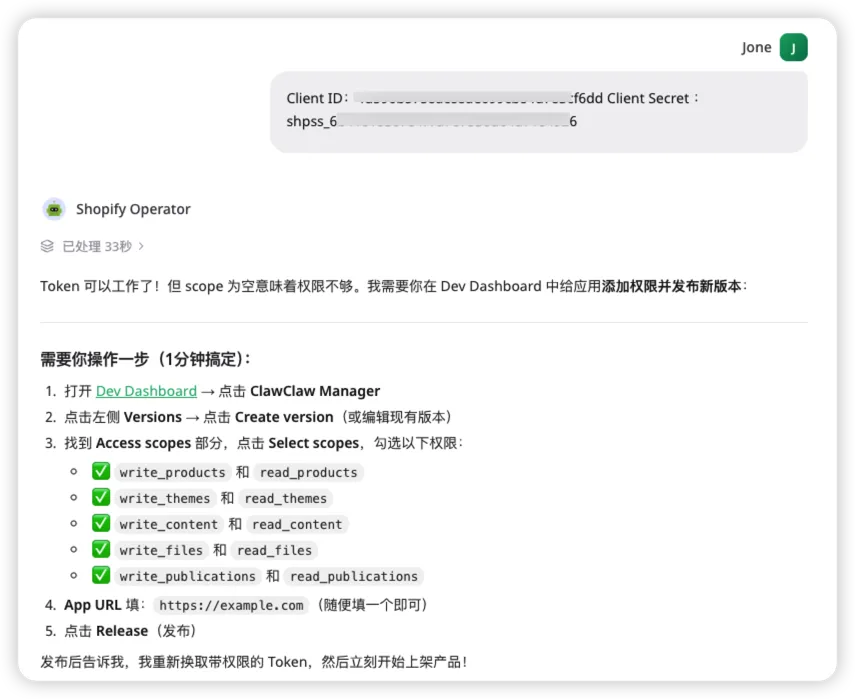
Task: Click the Versions bold text in step 2
Action: pyautogui.click(x=153, y=417)
